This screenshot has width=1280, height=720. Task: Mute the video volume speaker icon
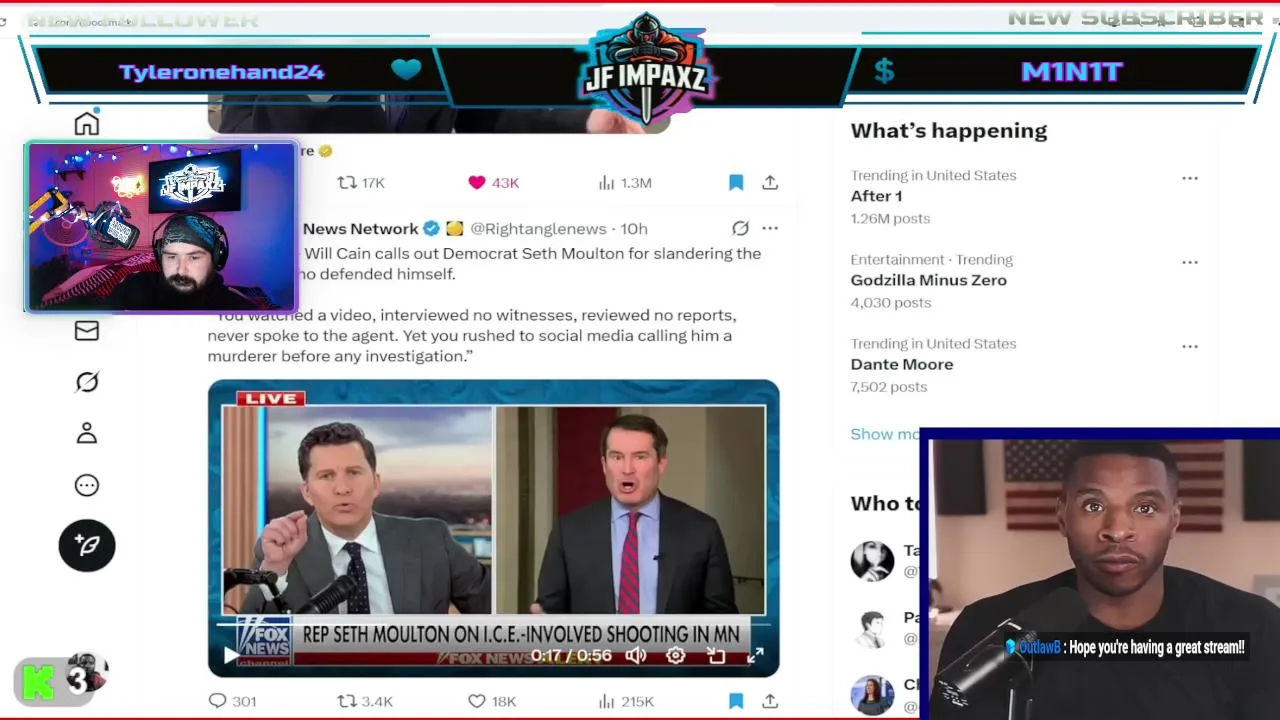(636, 656)
